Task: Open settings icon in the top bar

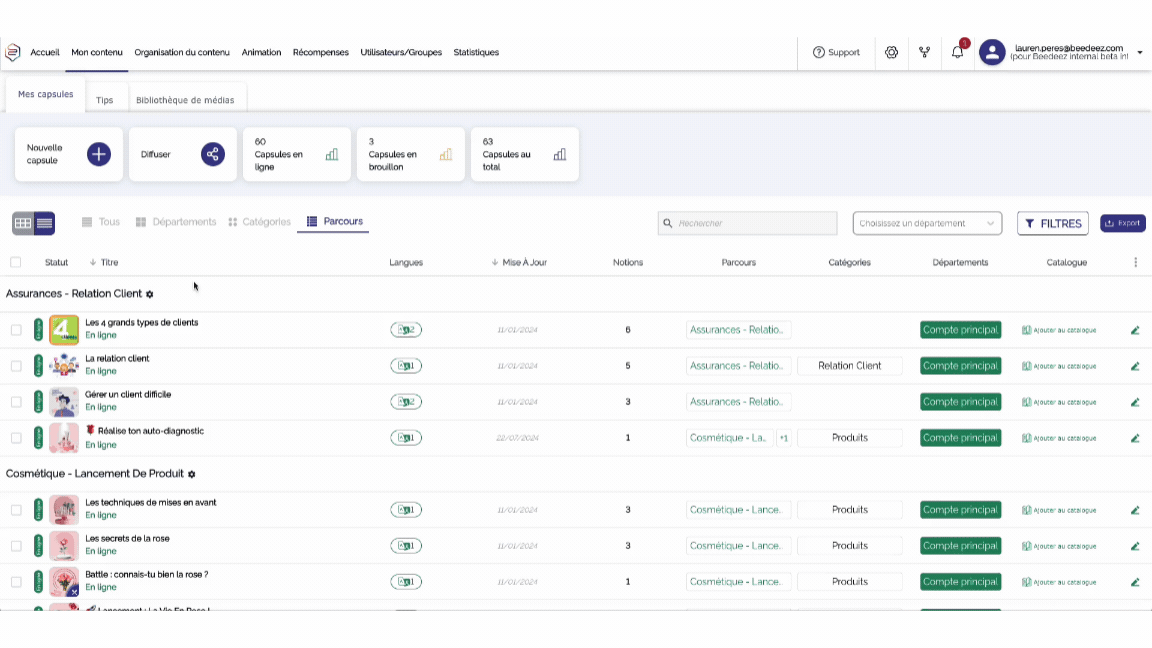Action: point(892,52)
